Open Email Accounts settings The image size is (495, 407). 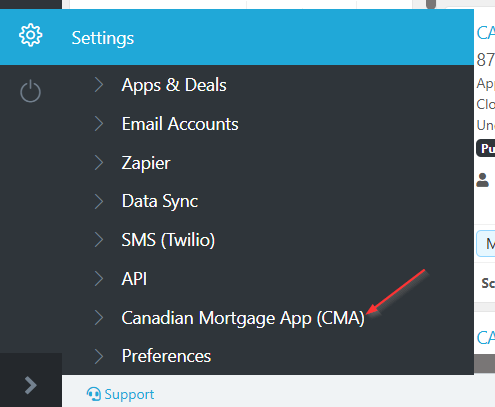click(180, 124)
